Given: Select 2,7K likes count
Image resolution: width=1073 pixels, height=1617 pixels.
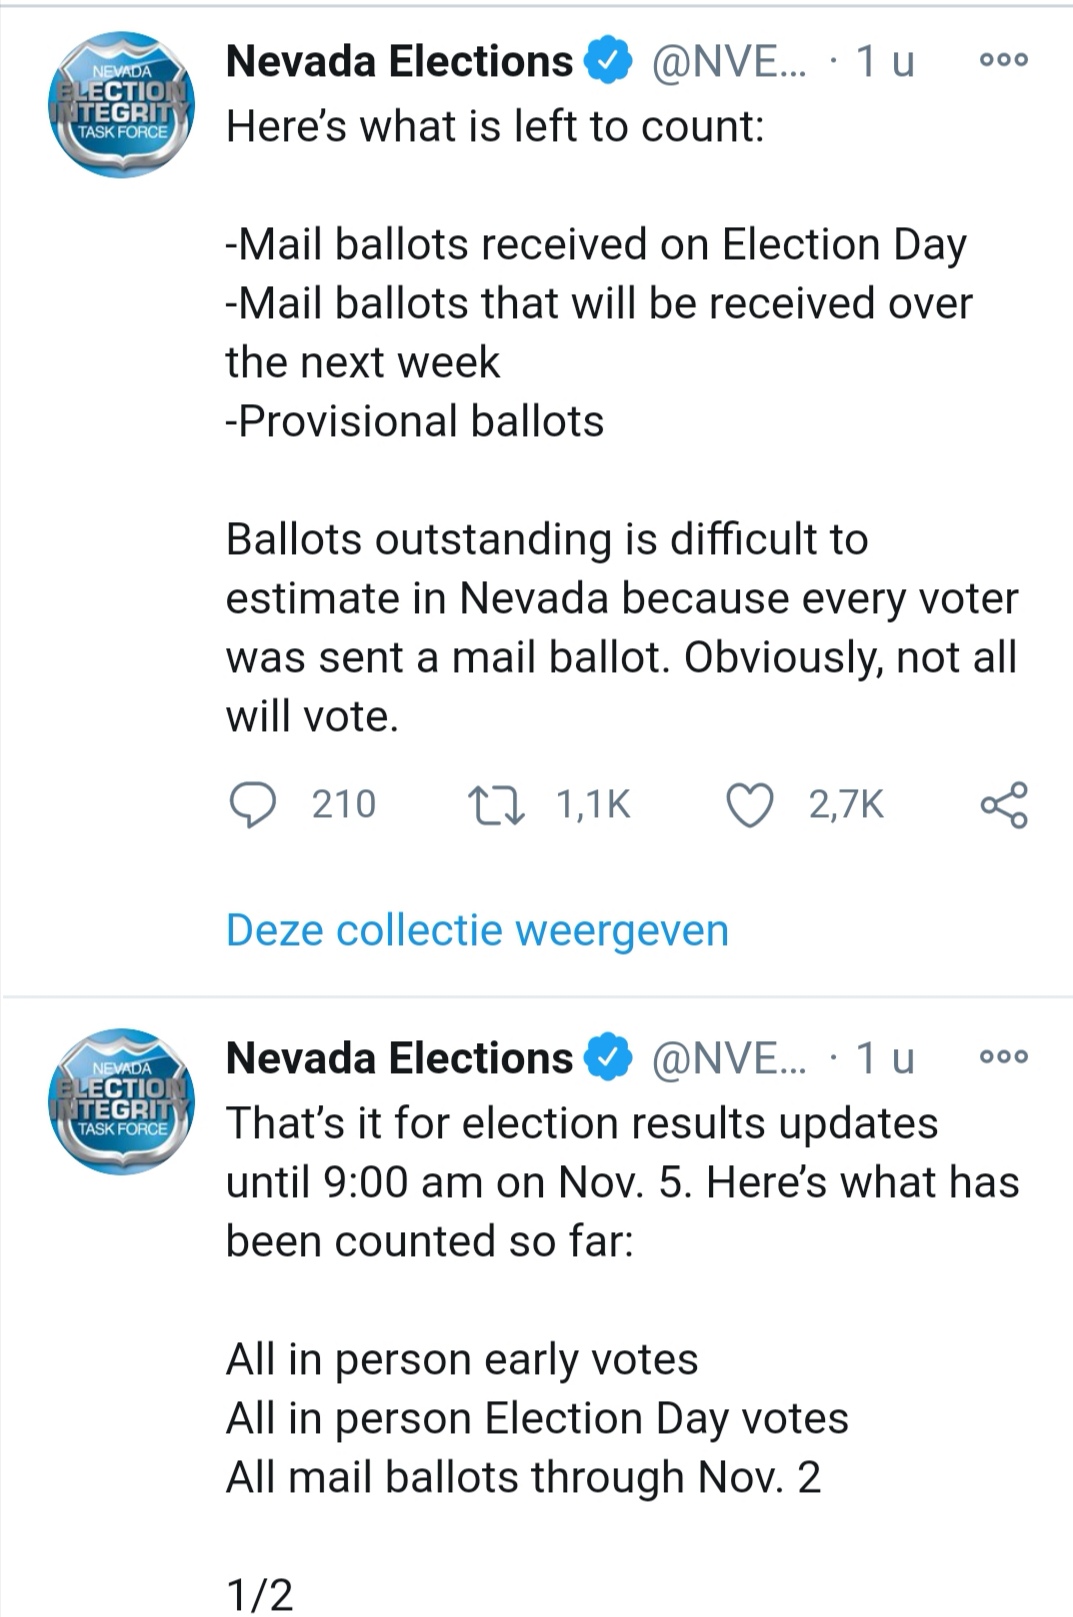Looking at the screenshot, I should click(846, 805).
